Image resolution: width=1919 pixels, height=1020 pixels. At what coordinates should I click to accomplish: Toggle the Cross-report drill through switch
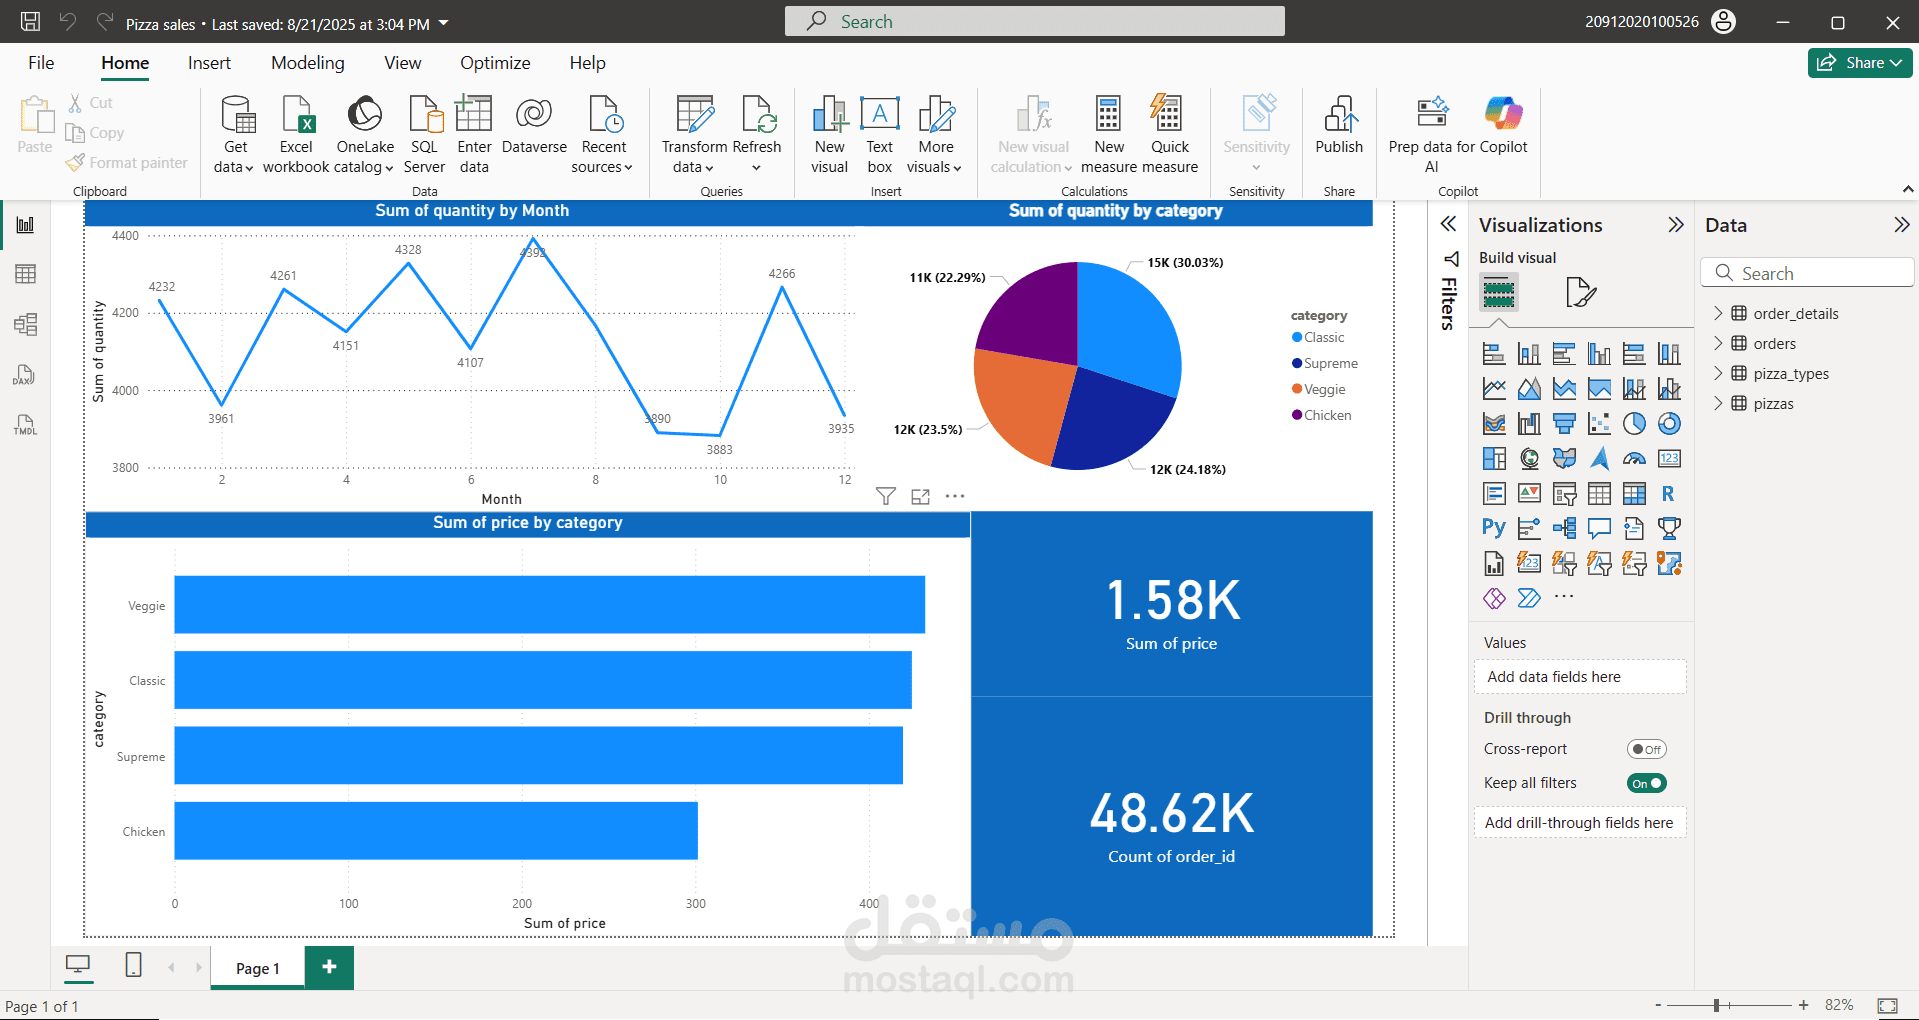tap(1646, 749)
